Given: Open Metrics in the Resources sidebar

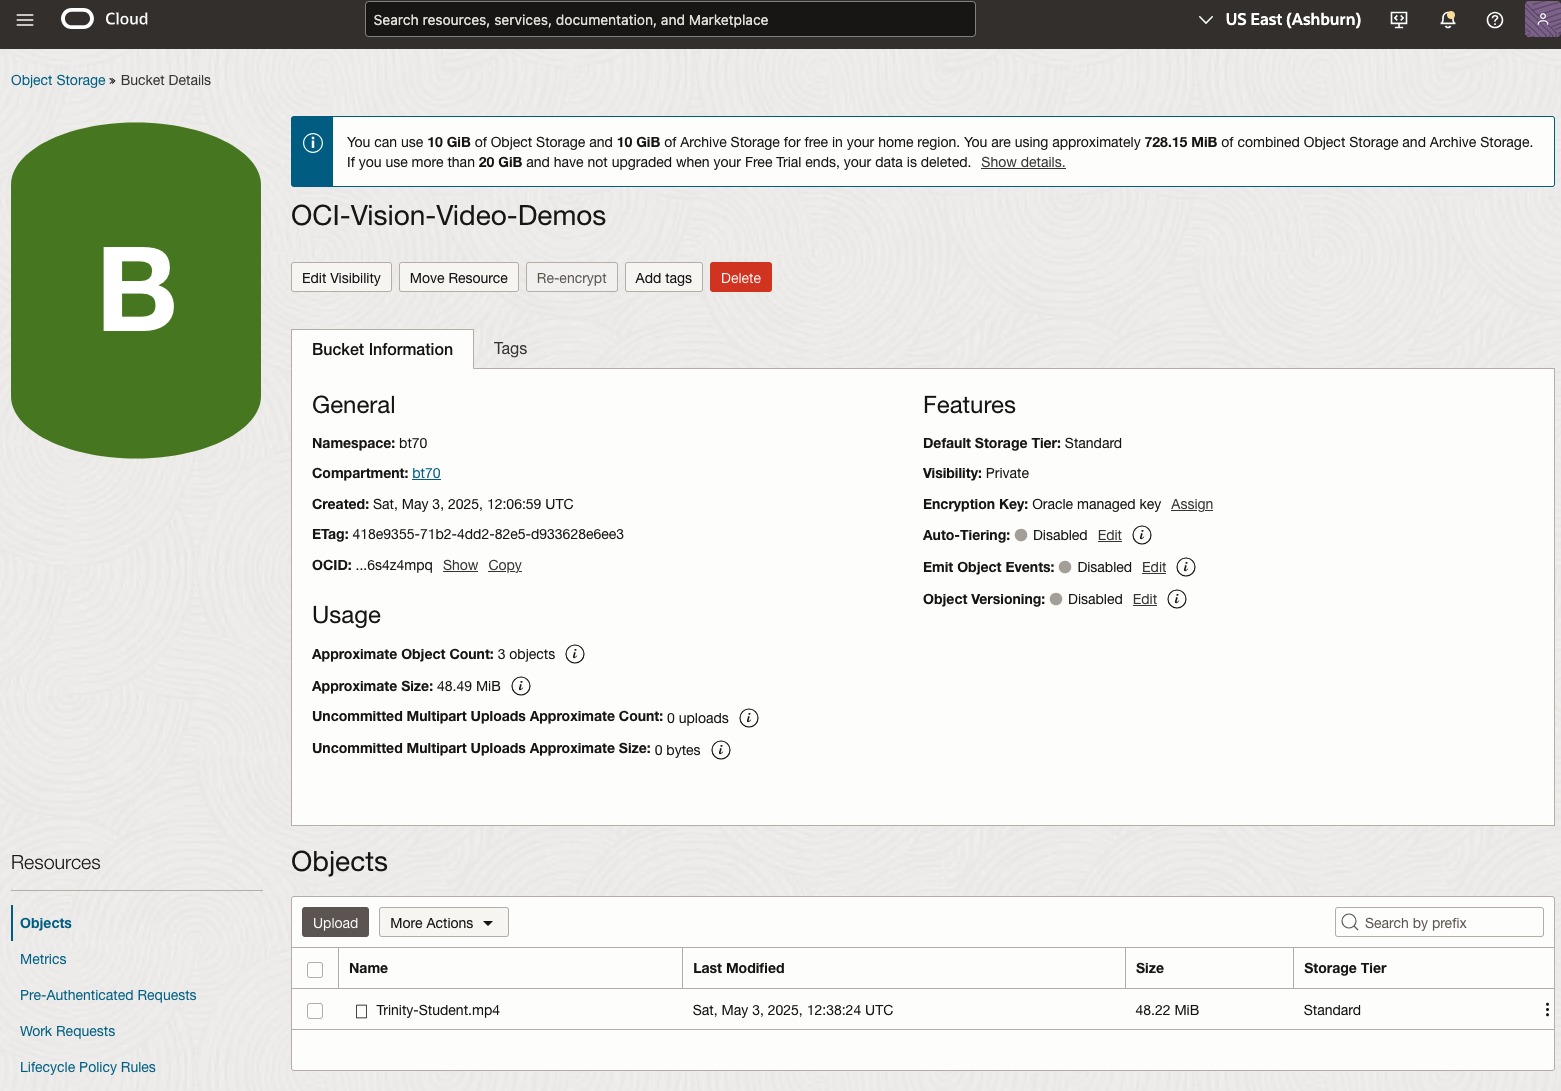Looking at the screenshot, I should pos(43,959).
